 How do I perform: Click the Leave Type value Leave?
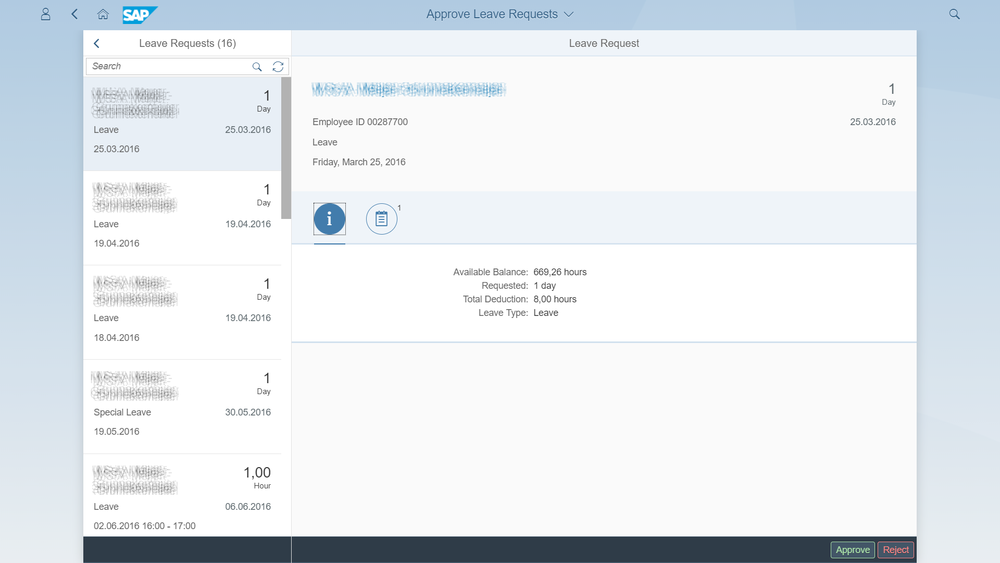pyautogui.click(x=546, y=313)
